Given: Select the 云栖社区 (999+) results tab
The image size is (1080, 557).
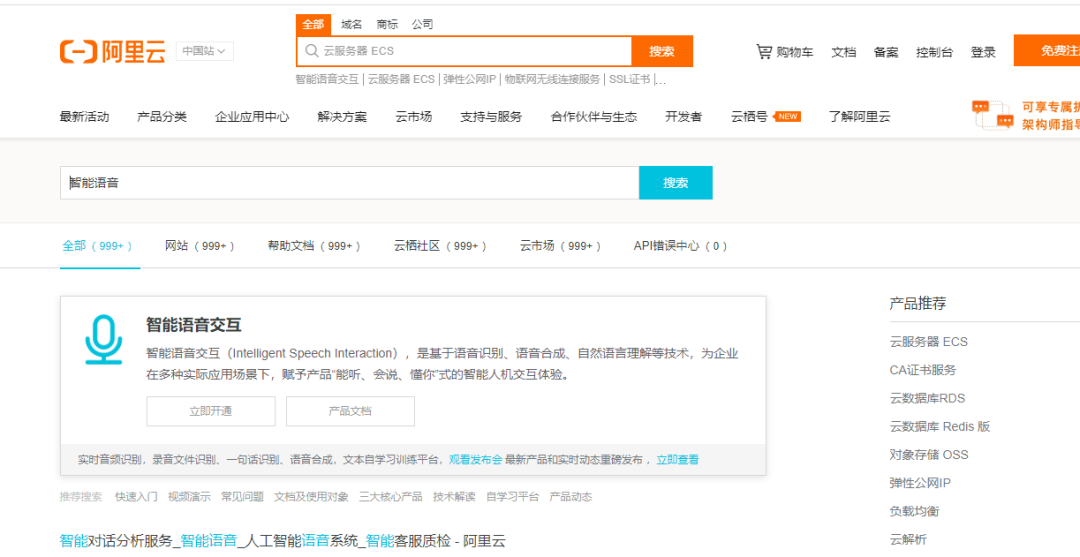Looking at the screenshot, I should (x=441, y=246).
